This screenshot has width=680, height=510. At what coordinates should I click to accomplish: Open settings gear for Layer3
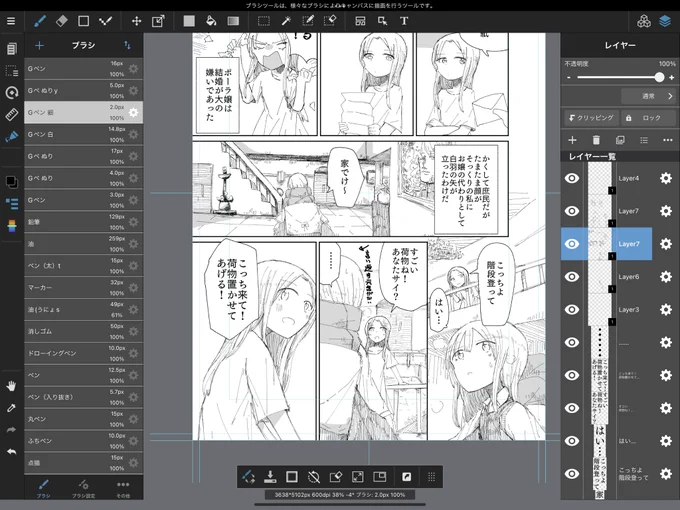pyautogui.click(x=666, y=310)
